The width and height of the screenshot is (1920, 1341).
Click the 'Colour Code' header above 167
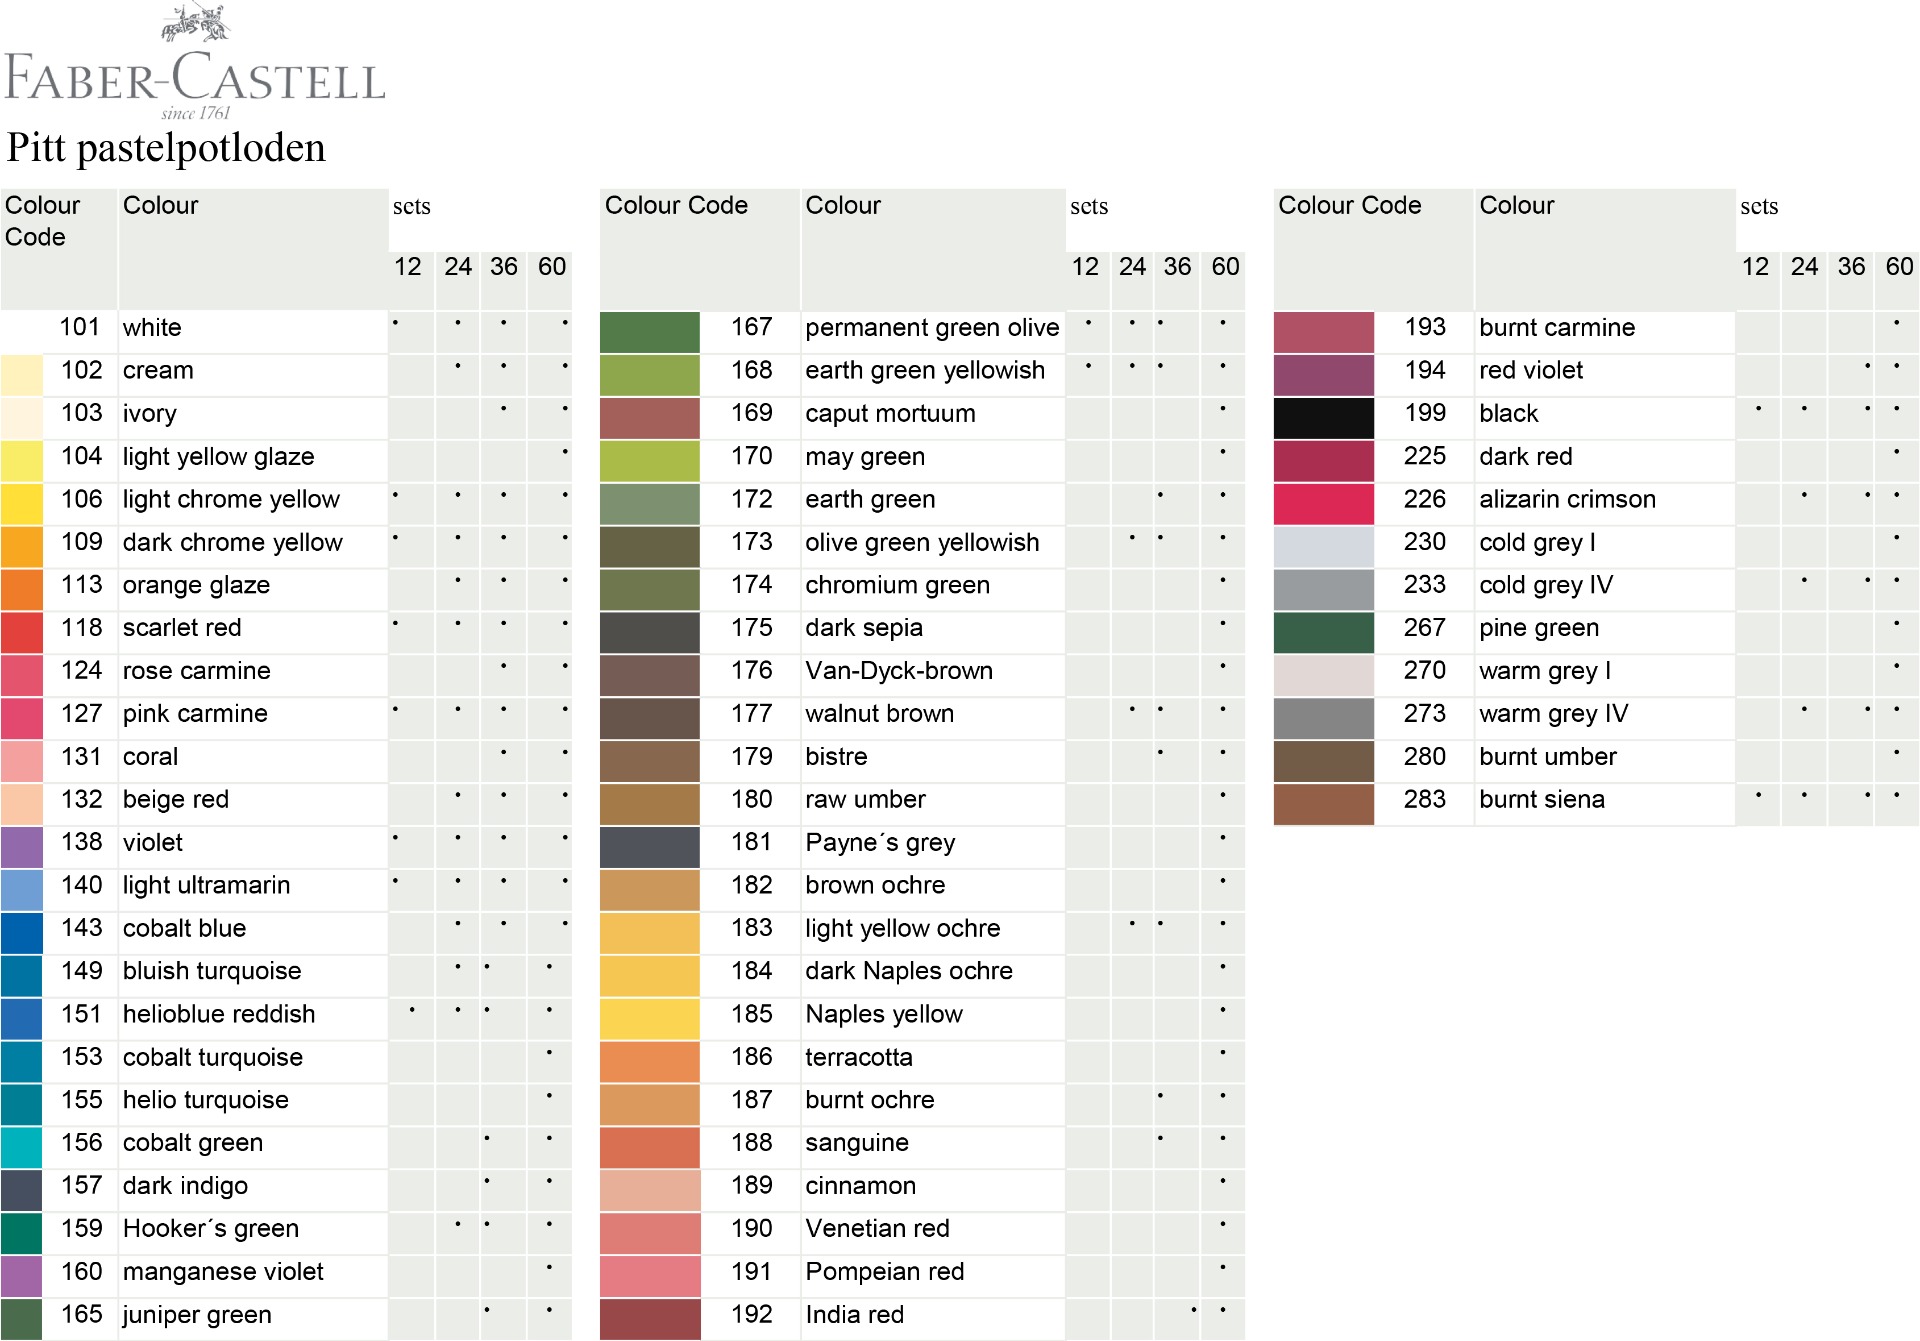(676, 206)
